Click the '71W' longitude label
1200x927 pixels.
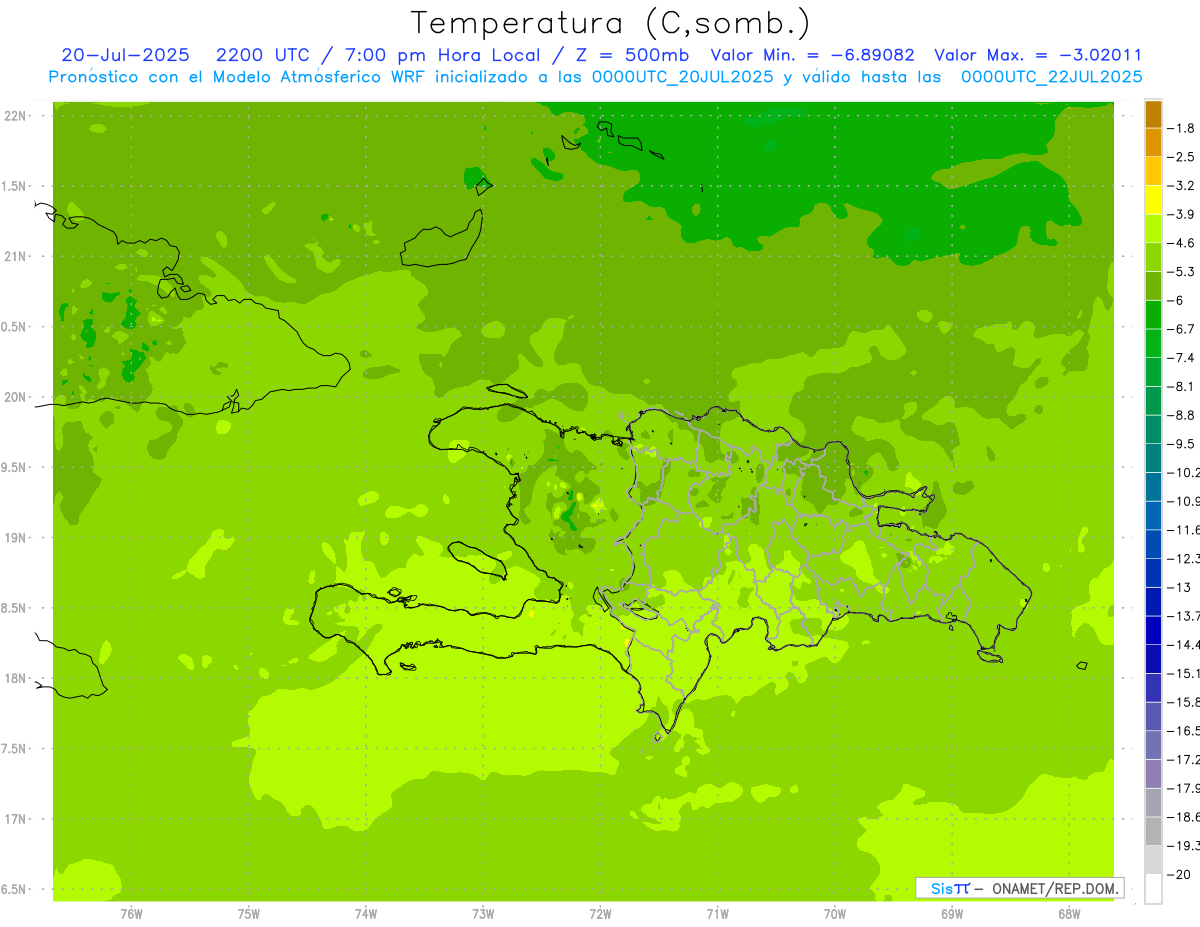717,914
